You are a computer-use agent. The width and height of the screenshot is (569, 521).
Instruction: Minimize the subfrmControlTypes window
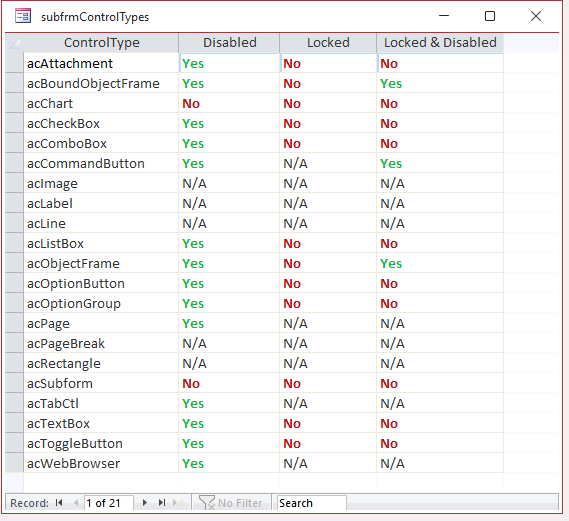(x=444, y=16)
